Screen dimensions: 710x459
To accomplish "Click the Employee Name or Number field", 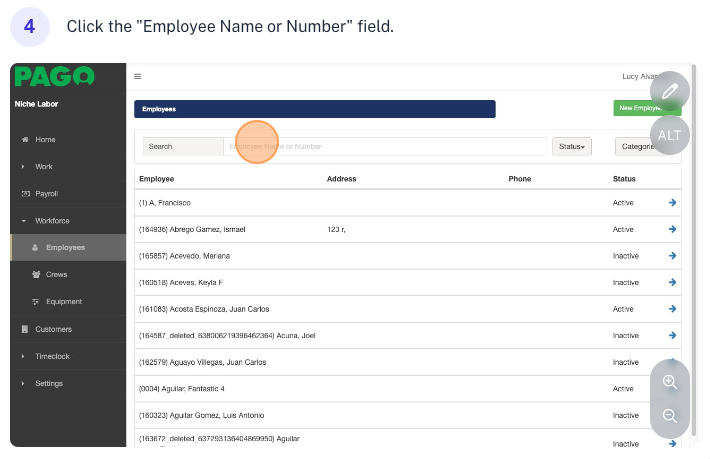I will (385, 146).
